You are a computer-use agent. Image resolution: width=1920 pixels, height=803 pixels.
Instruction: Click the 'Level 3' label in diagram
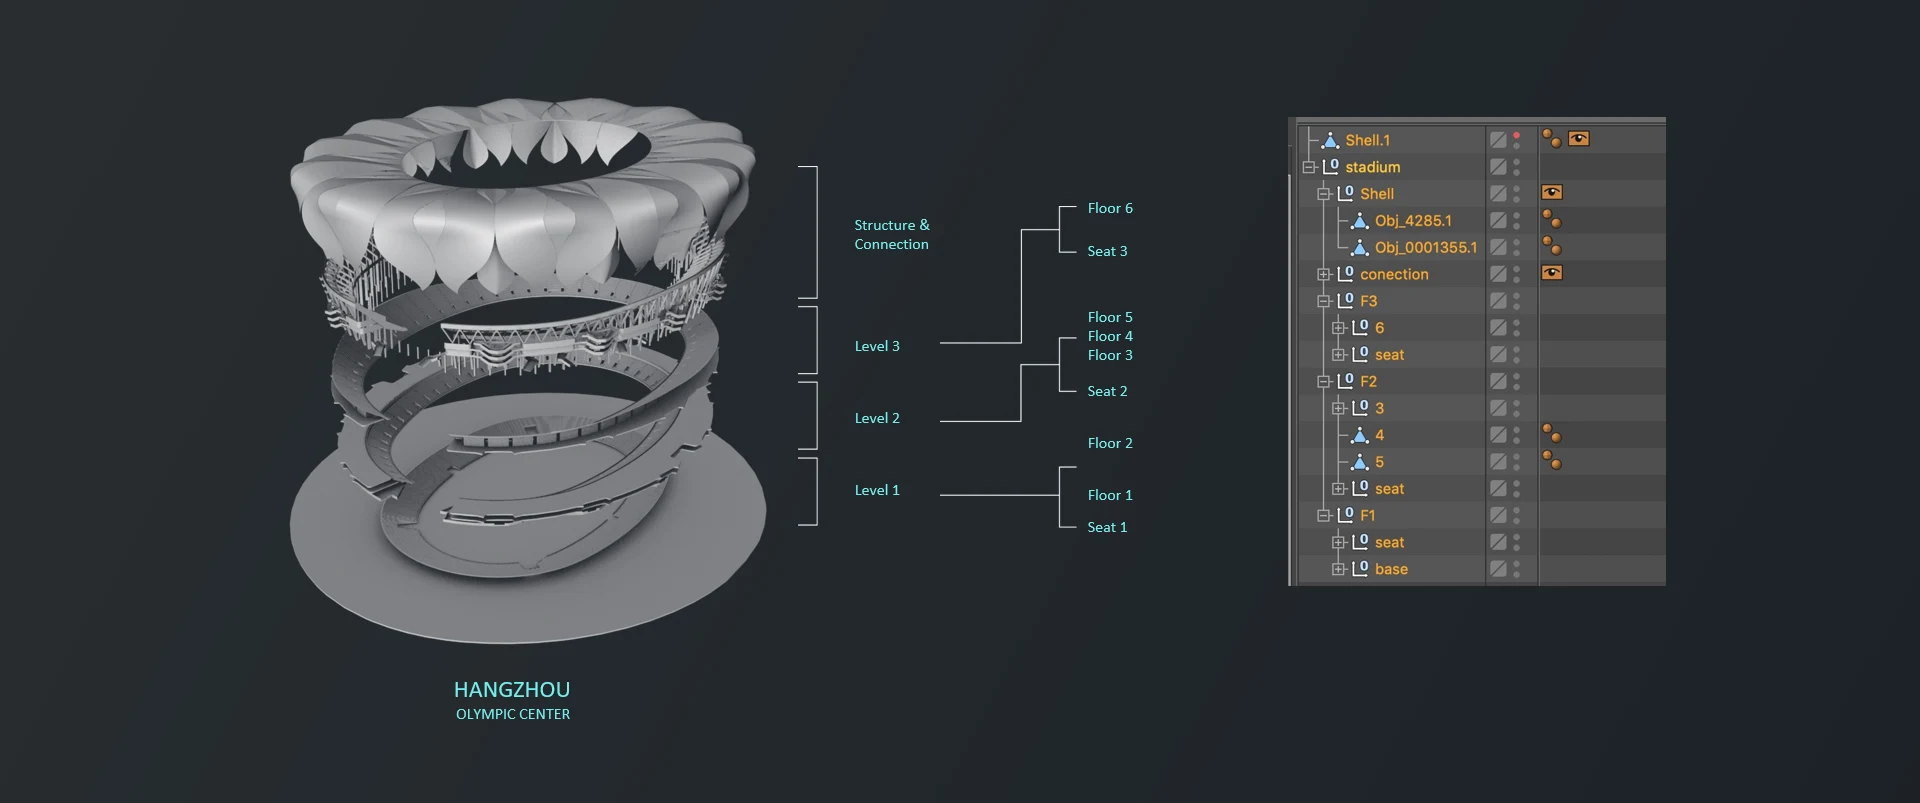coord(877,346)
